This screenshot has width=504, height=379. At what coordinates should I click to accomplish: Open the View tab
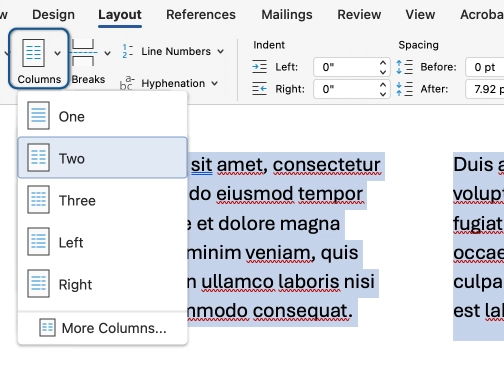click(420, 15)
